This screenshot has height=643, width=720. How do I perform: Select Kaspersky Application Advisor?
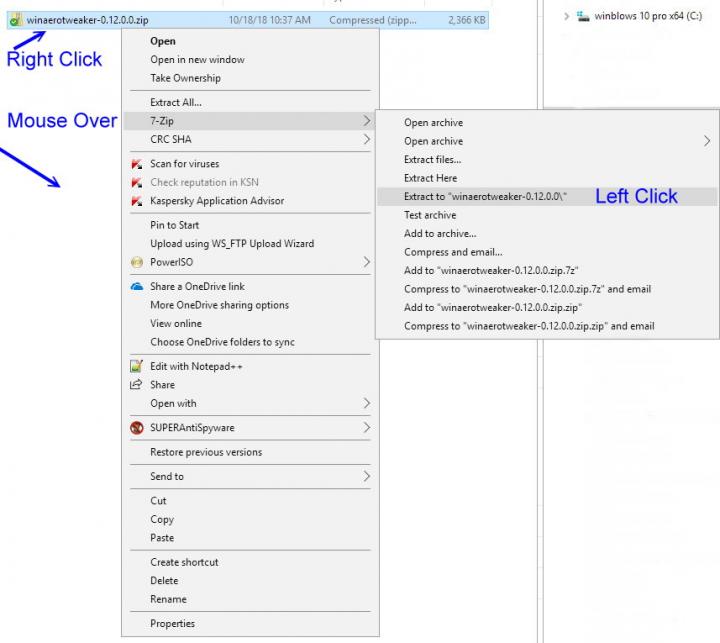click(x=217, y=201)
